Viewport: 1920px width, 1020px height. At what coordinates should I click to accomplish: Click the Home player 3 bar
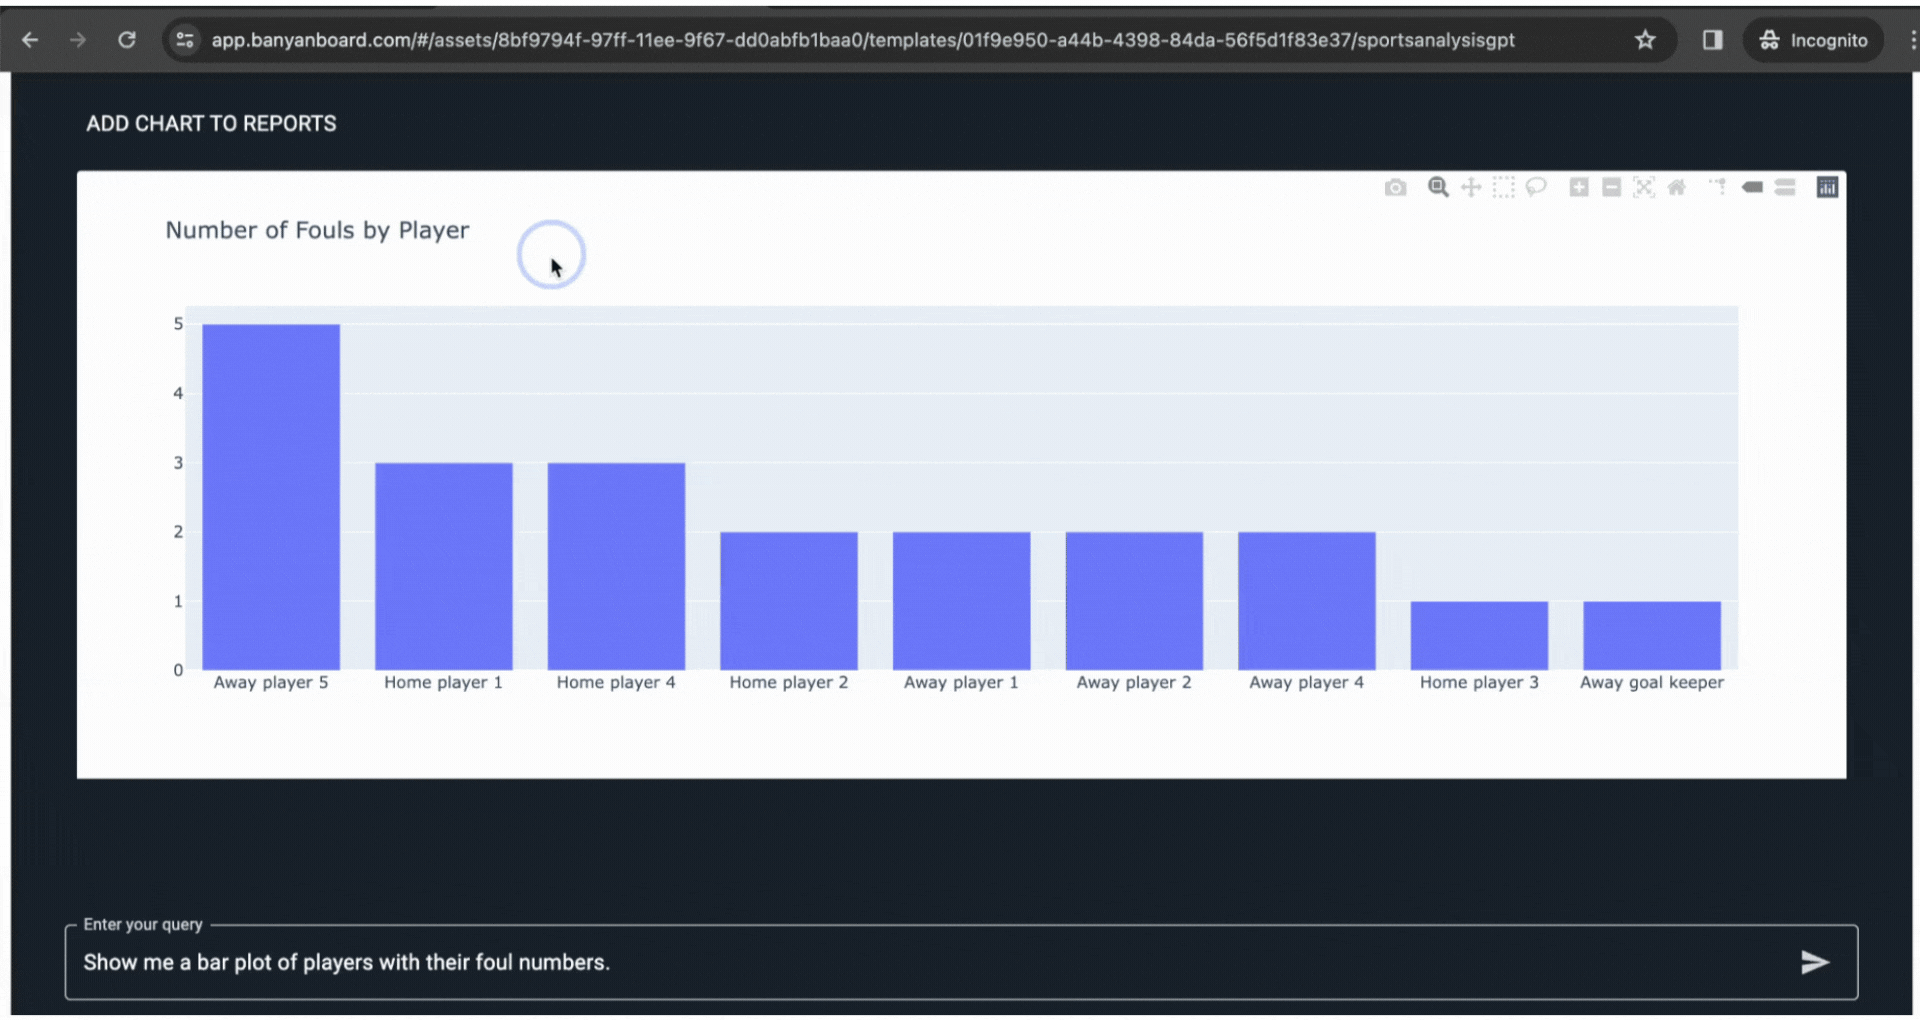click(1479, 636)
